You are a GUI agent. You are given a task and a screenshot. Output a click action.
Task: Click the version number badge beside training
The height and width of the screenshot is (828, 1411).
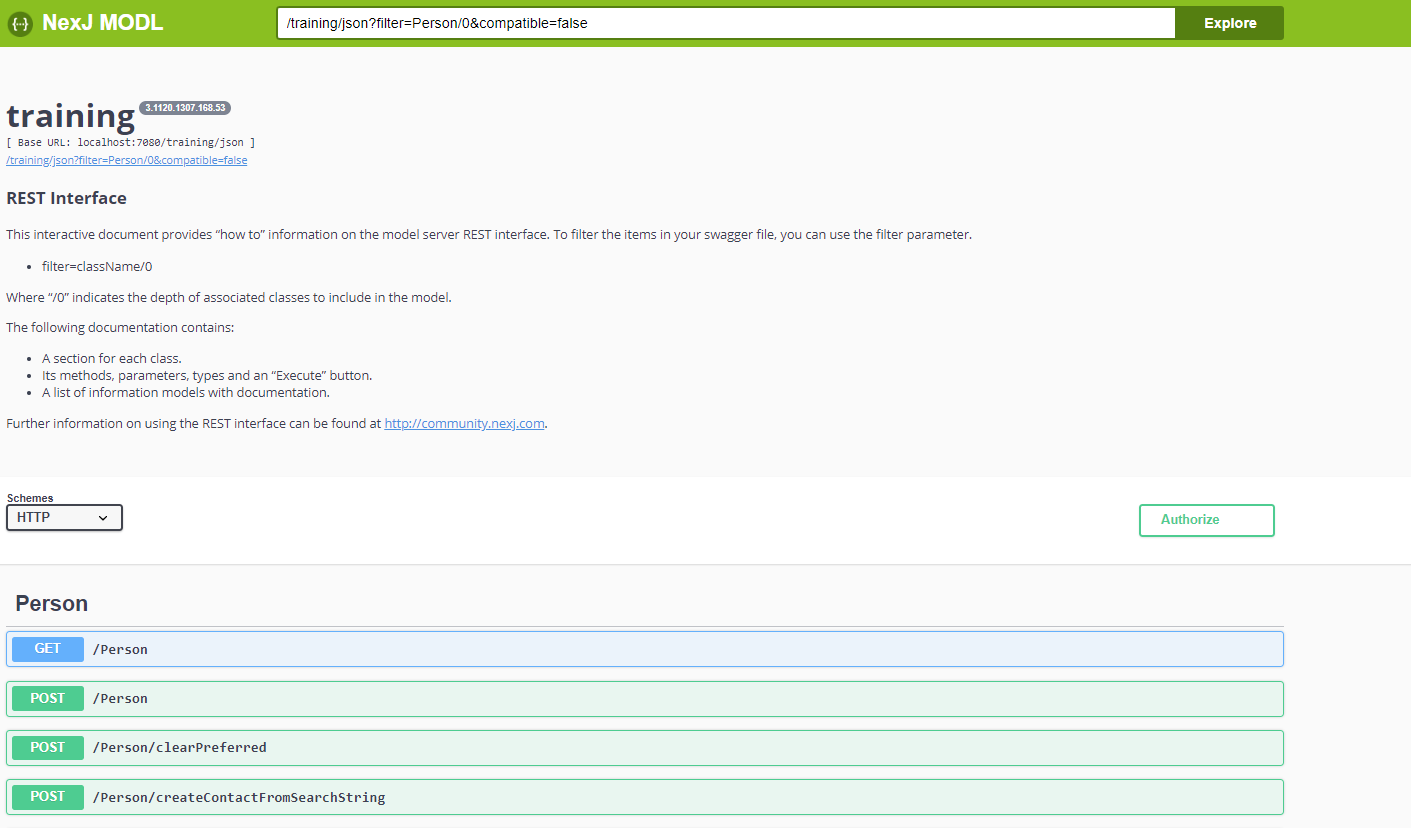click(185, 108)
